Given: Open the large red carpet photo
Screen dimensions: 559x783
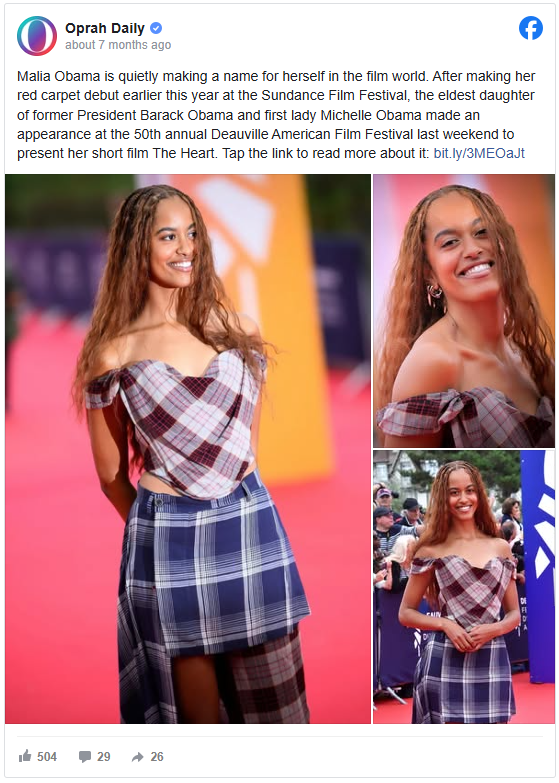Looking at the screenshot, I should (x=188, y=448).
